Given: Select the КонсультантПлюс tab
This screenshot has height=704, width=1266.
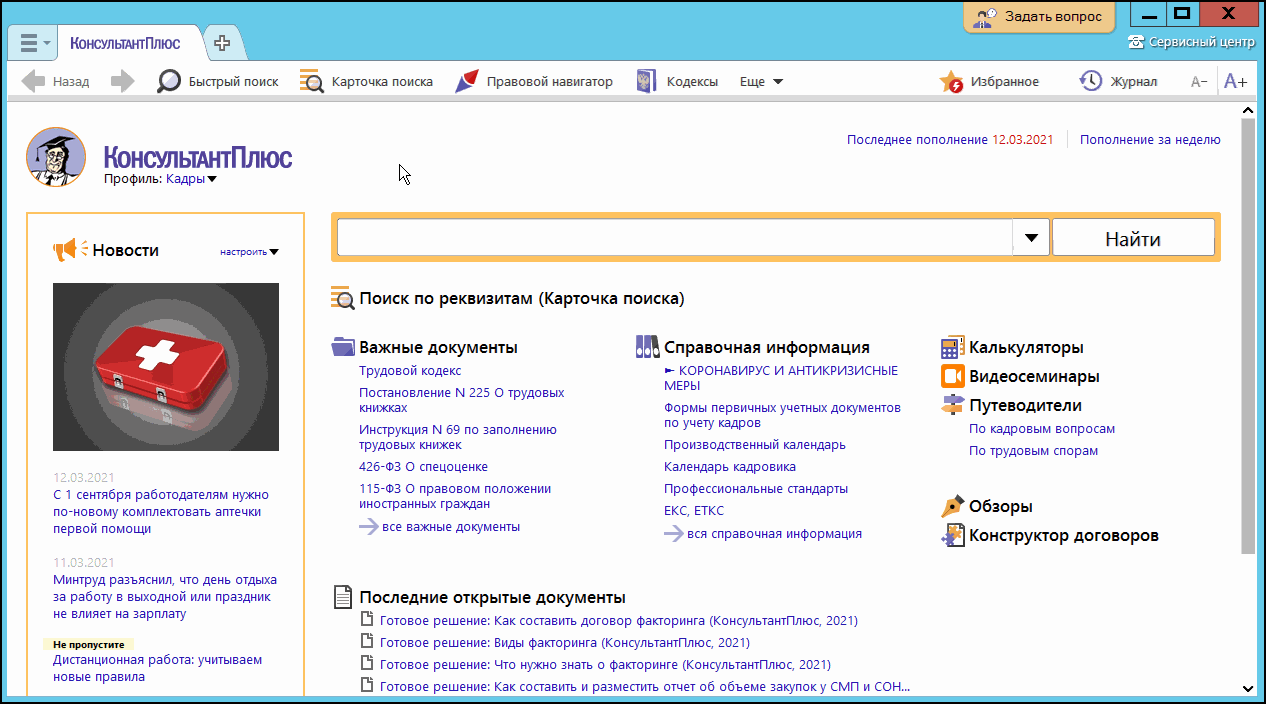Looking at the screenshot, I should [125, 43].
